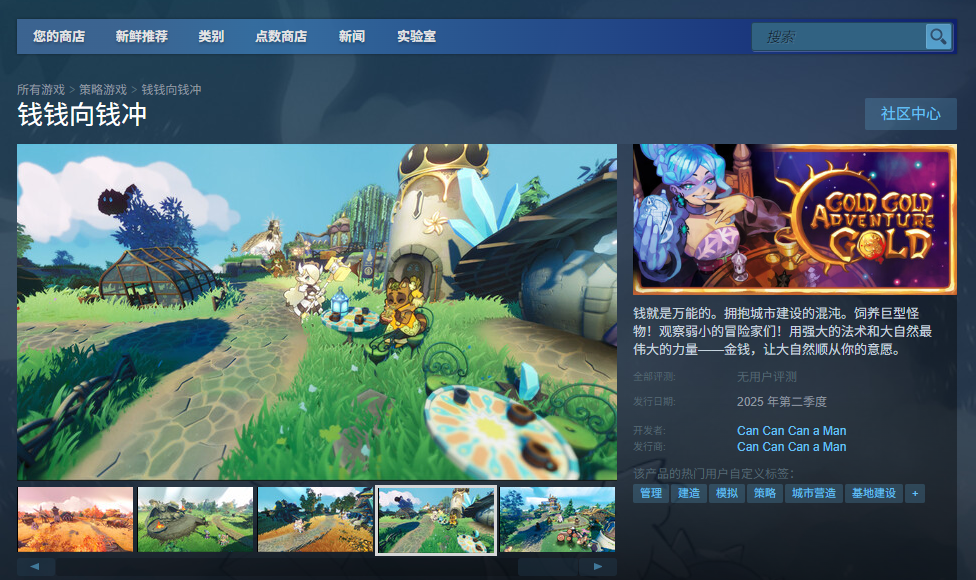Go to the 新闻 tab

(352, 37)
